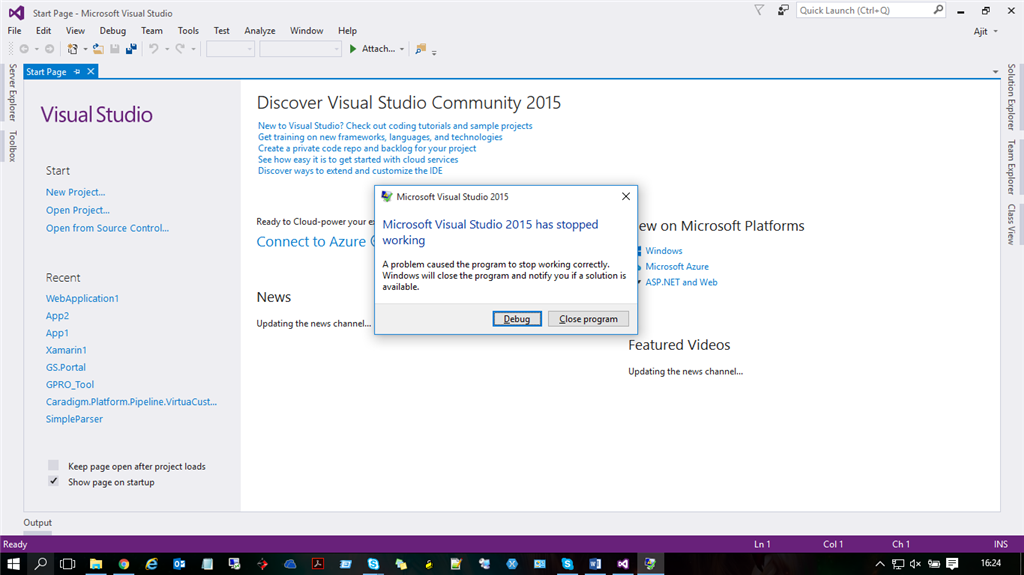The height and width of the screenshot is (575, 1024).
Task: Open the Tools menu
Action: point(188,31)
